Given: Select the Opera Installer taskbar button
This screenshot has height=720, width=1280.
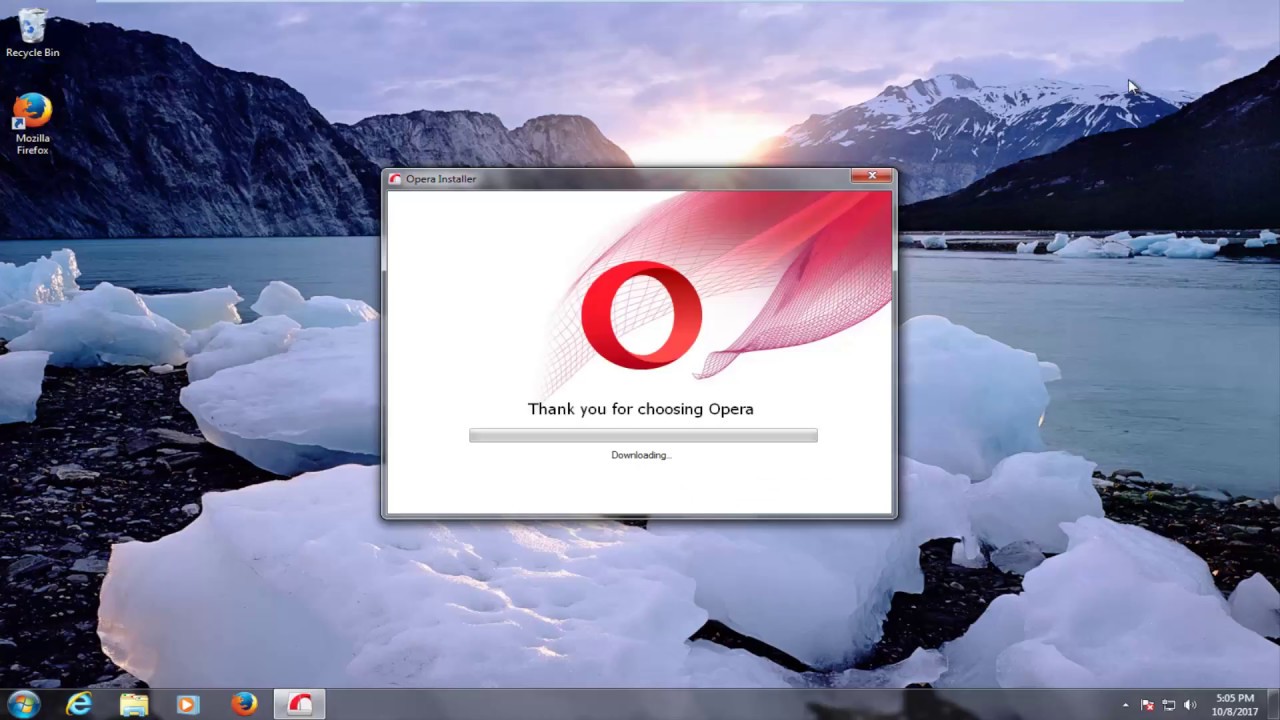Looking at the screenshot, I should click(x=299, y=704).
